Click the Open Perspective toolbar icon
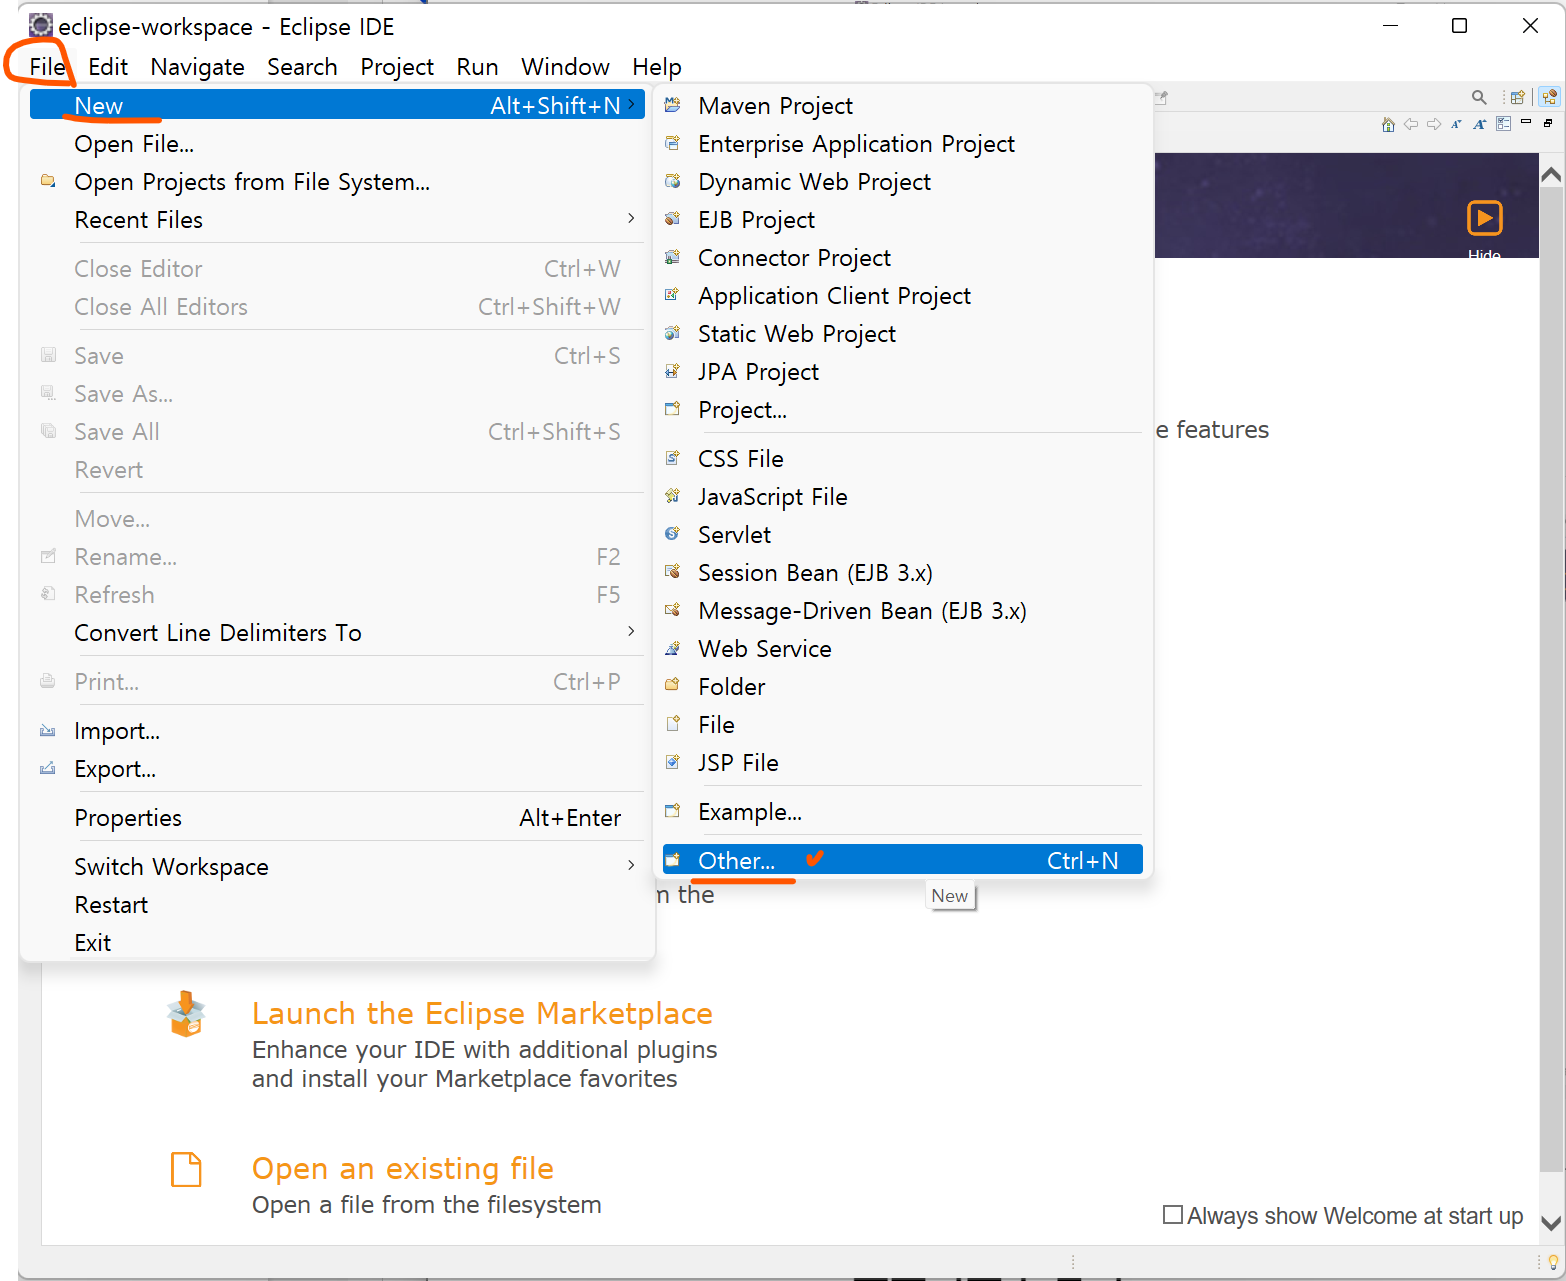Screen dimensions: 1566x1281 click(x=1517, y=97)
